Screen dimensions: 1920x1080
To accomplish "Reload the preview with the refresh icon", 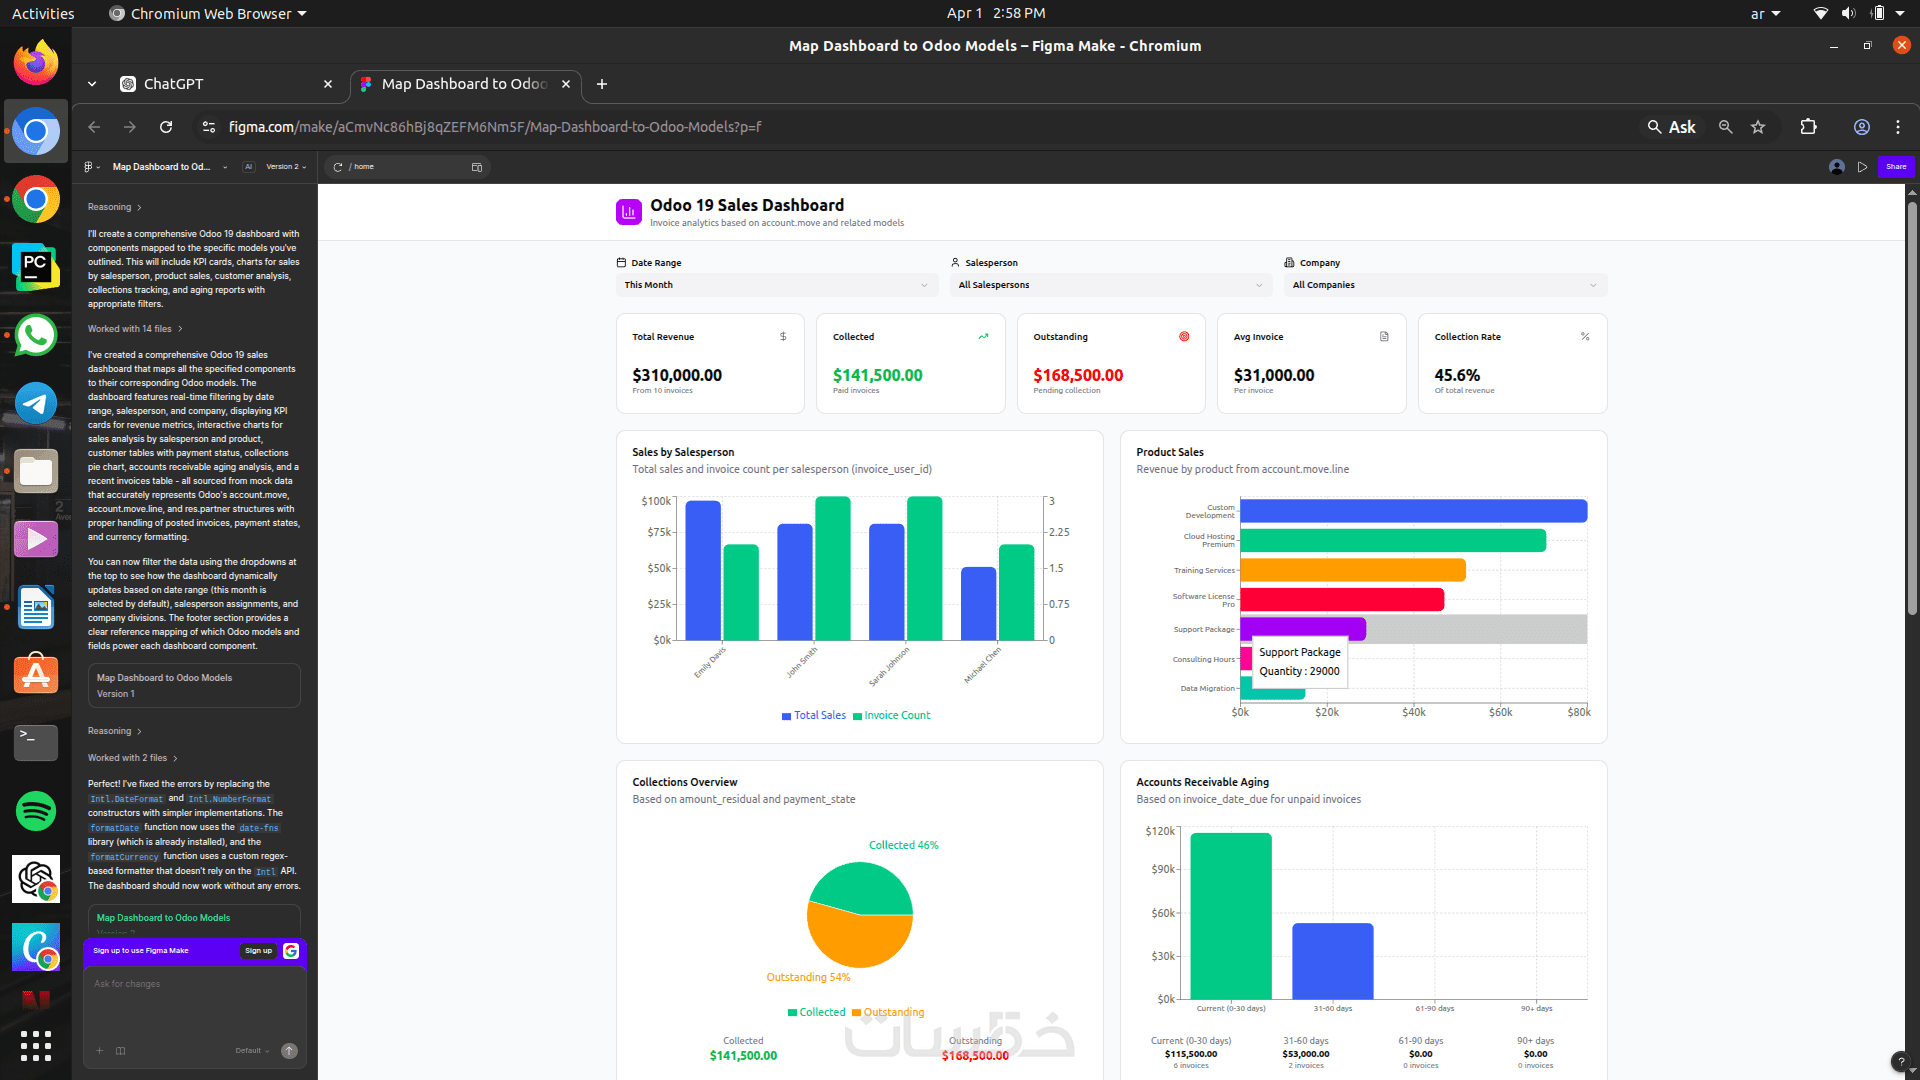I will (338, 167).
